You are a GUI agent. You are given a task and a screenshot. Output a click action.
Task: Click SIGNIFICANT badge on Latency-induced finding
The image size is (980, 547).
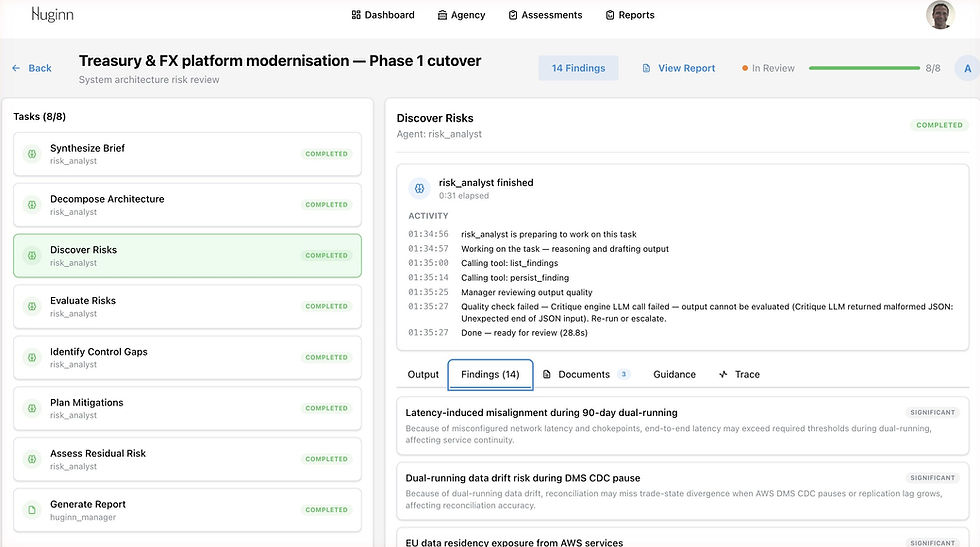(932, 413)
